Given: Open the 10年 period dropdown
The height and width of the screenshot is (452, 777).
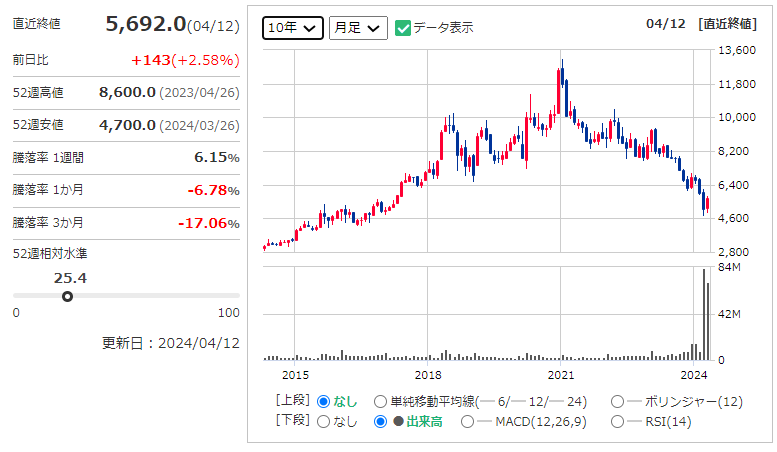Looking at the screenshot, I should [x=293, y=28].
